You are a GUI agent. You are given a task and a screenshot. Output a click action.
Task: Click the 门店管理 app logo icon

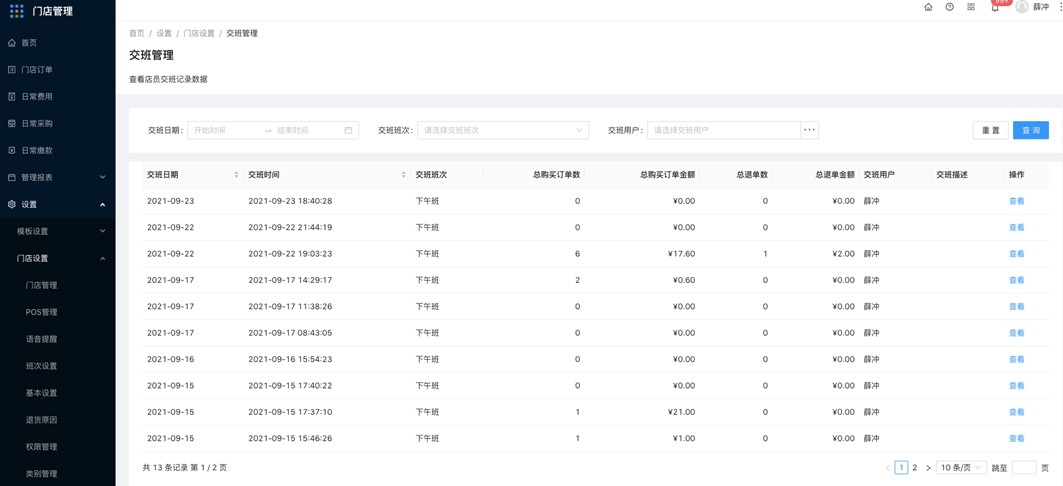[x=17, y=11]
